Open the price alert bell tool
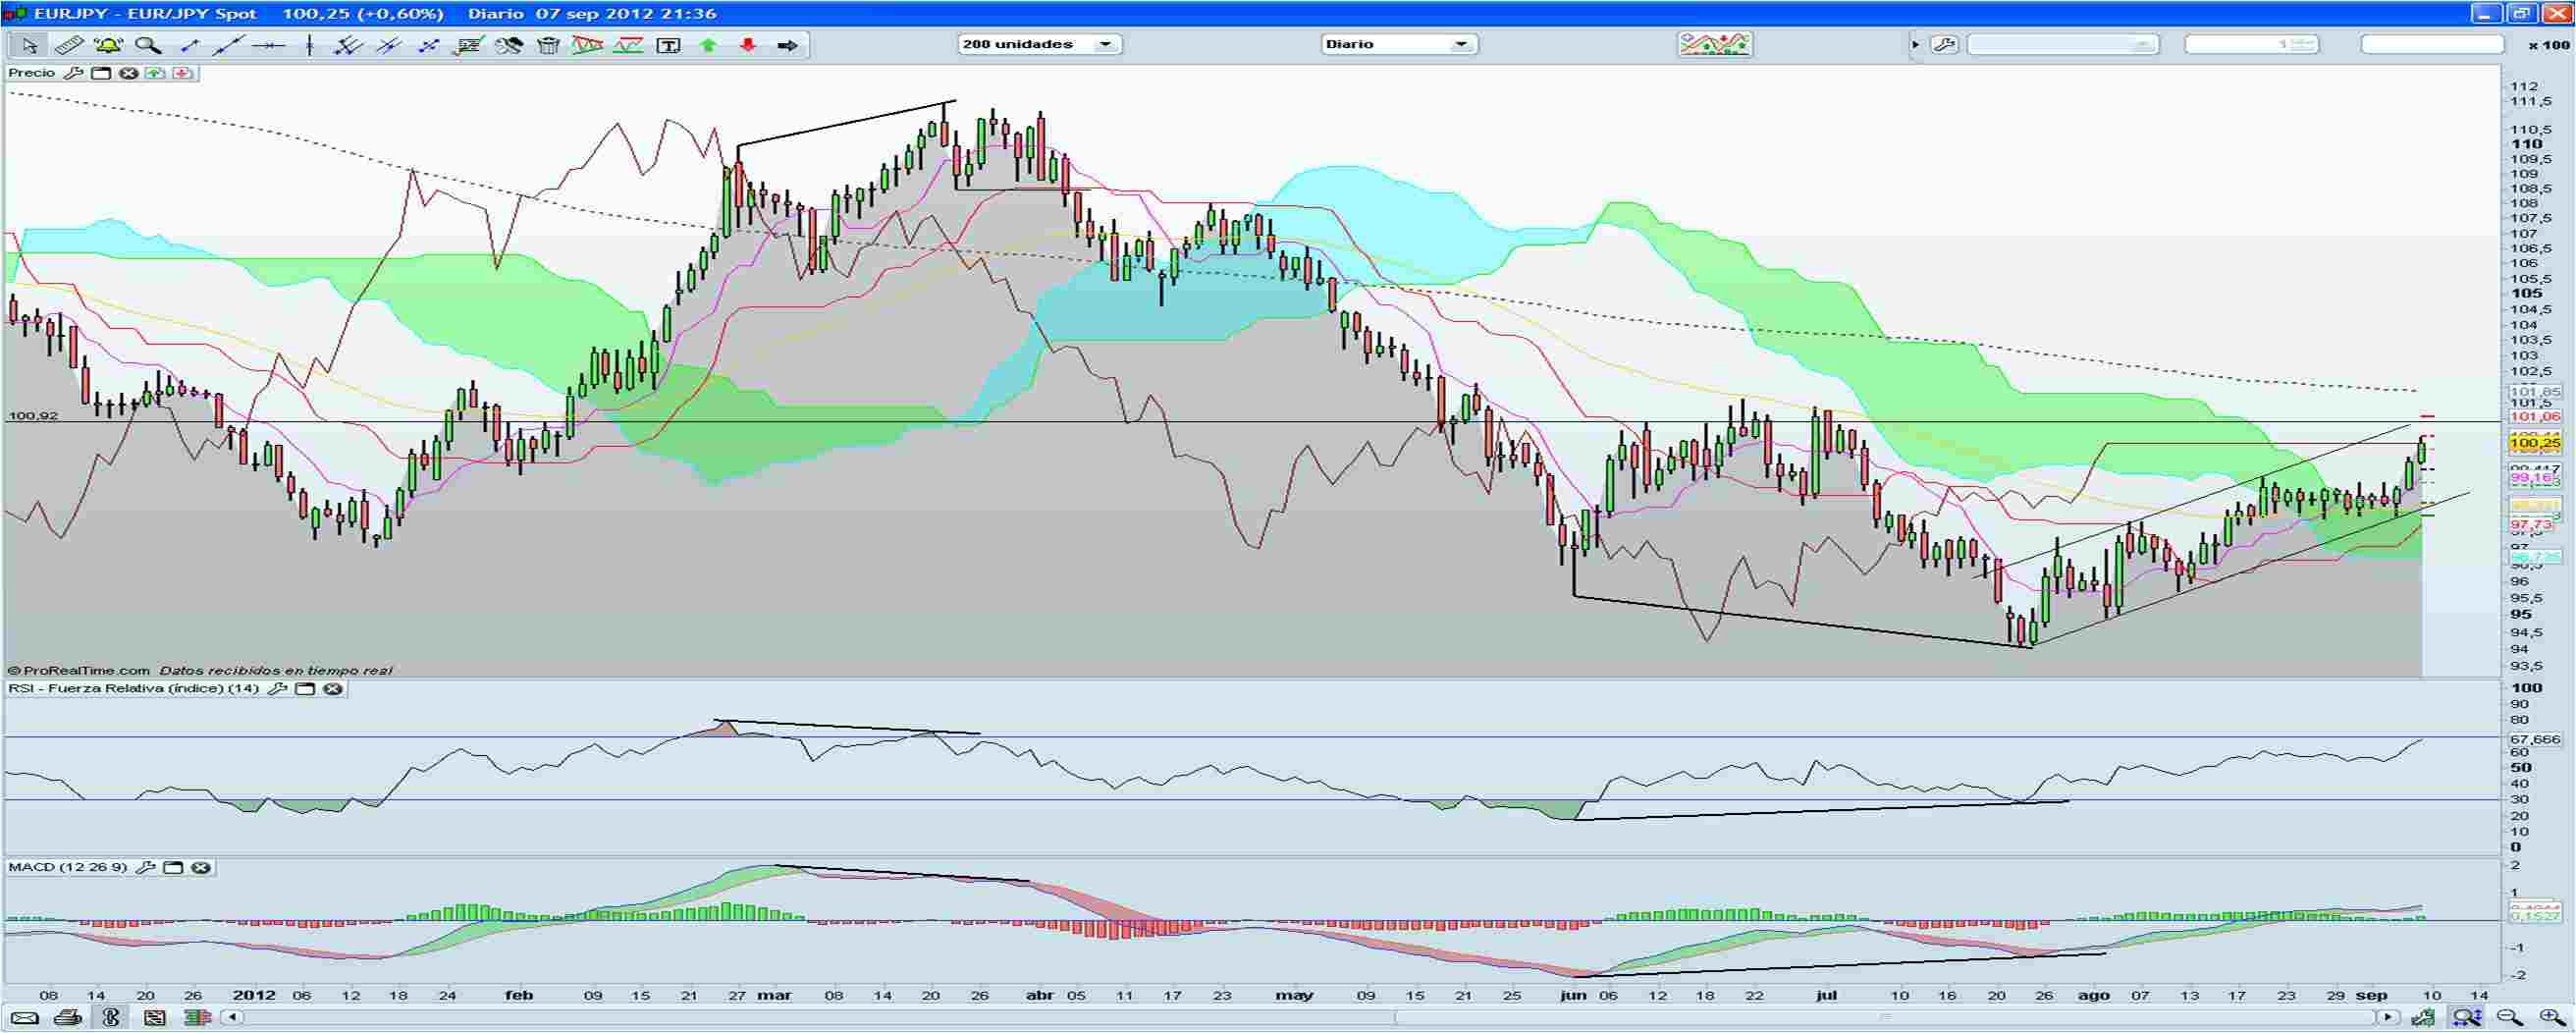The width and height of the screenshot is (2576, 1033). 108,45
